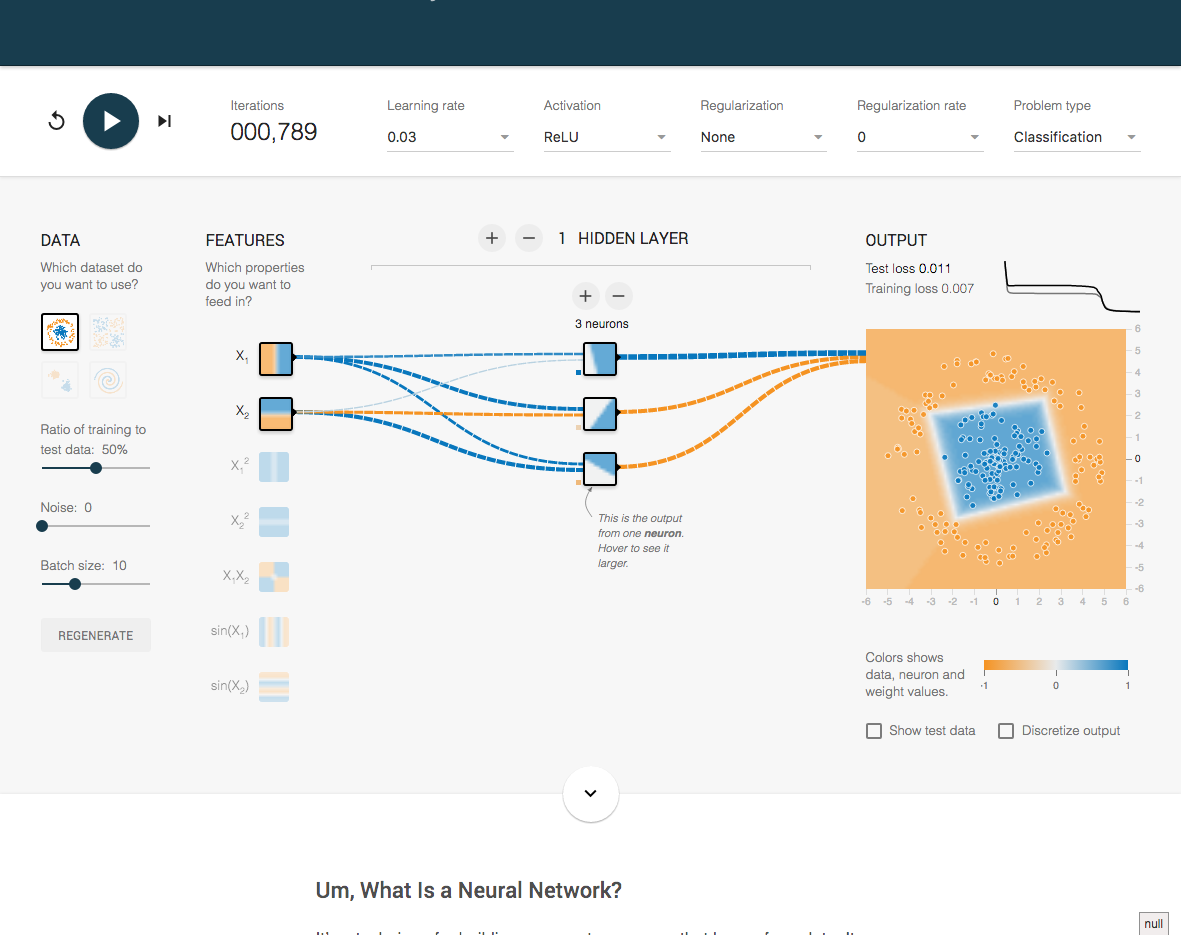
Task: Remove a hidden layer with minus icon
Action: coord(529,238)
